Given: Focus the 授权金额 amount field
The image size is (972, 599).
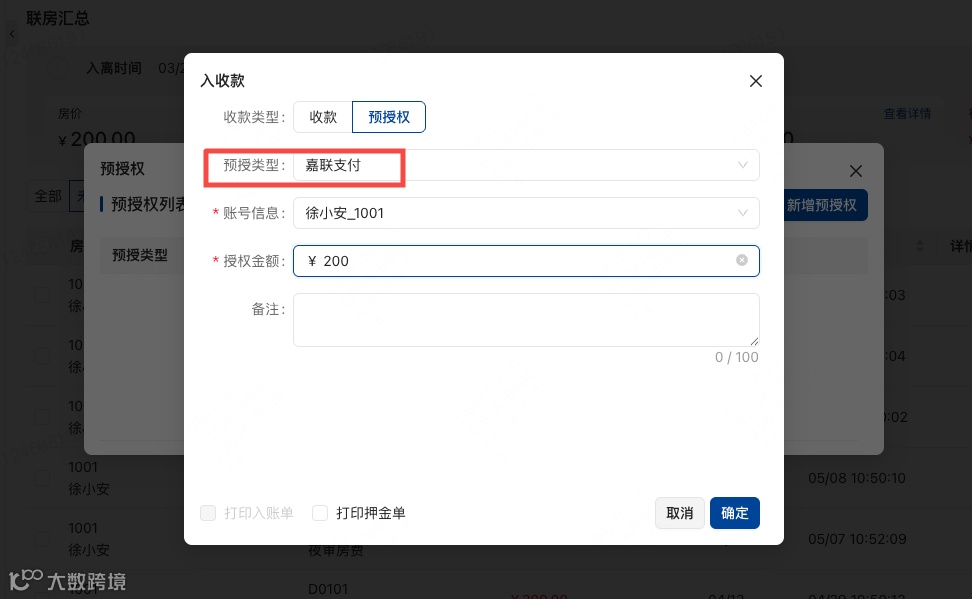Looking at the screenshot, I should tap(526, 261).
